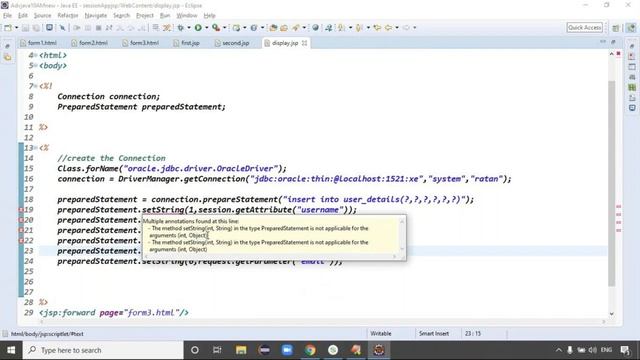Open the Help menu
640x360 pixels.
tap(209, 16)
